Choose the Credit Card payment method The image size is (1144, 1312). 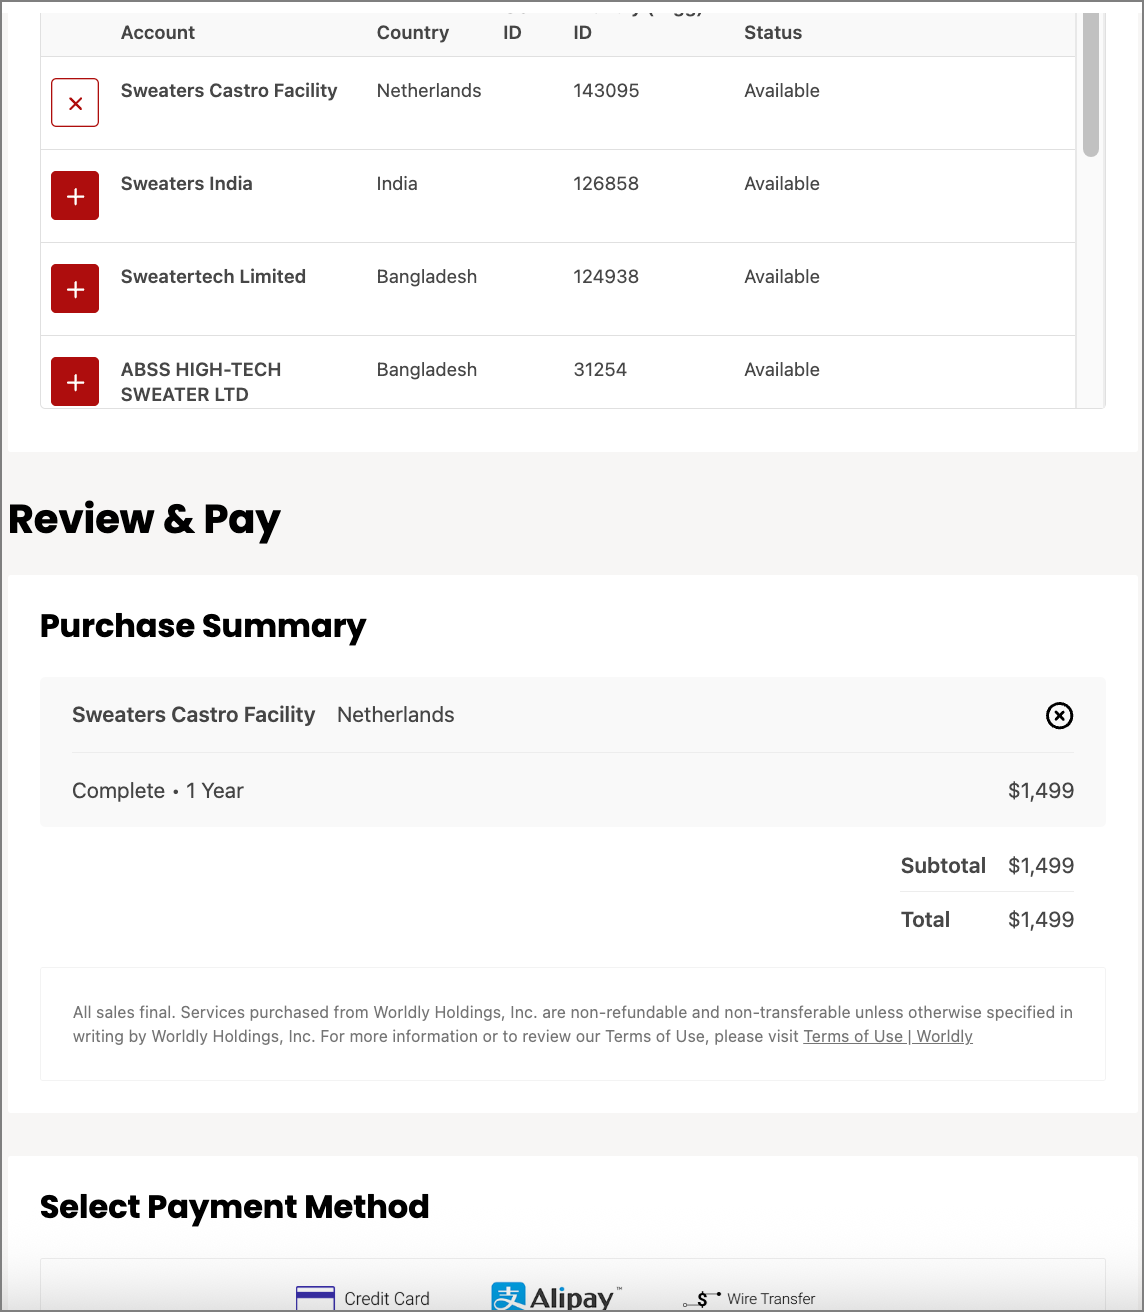coord(363,1298)
